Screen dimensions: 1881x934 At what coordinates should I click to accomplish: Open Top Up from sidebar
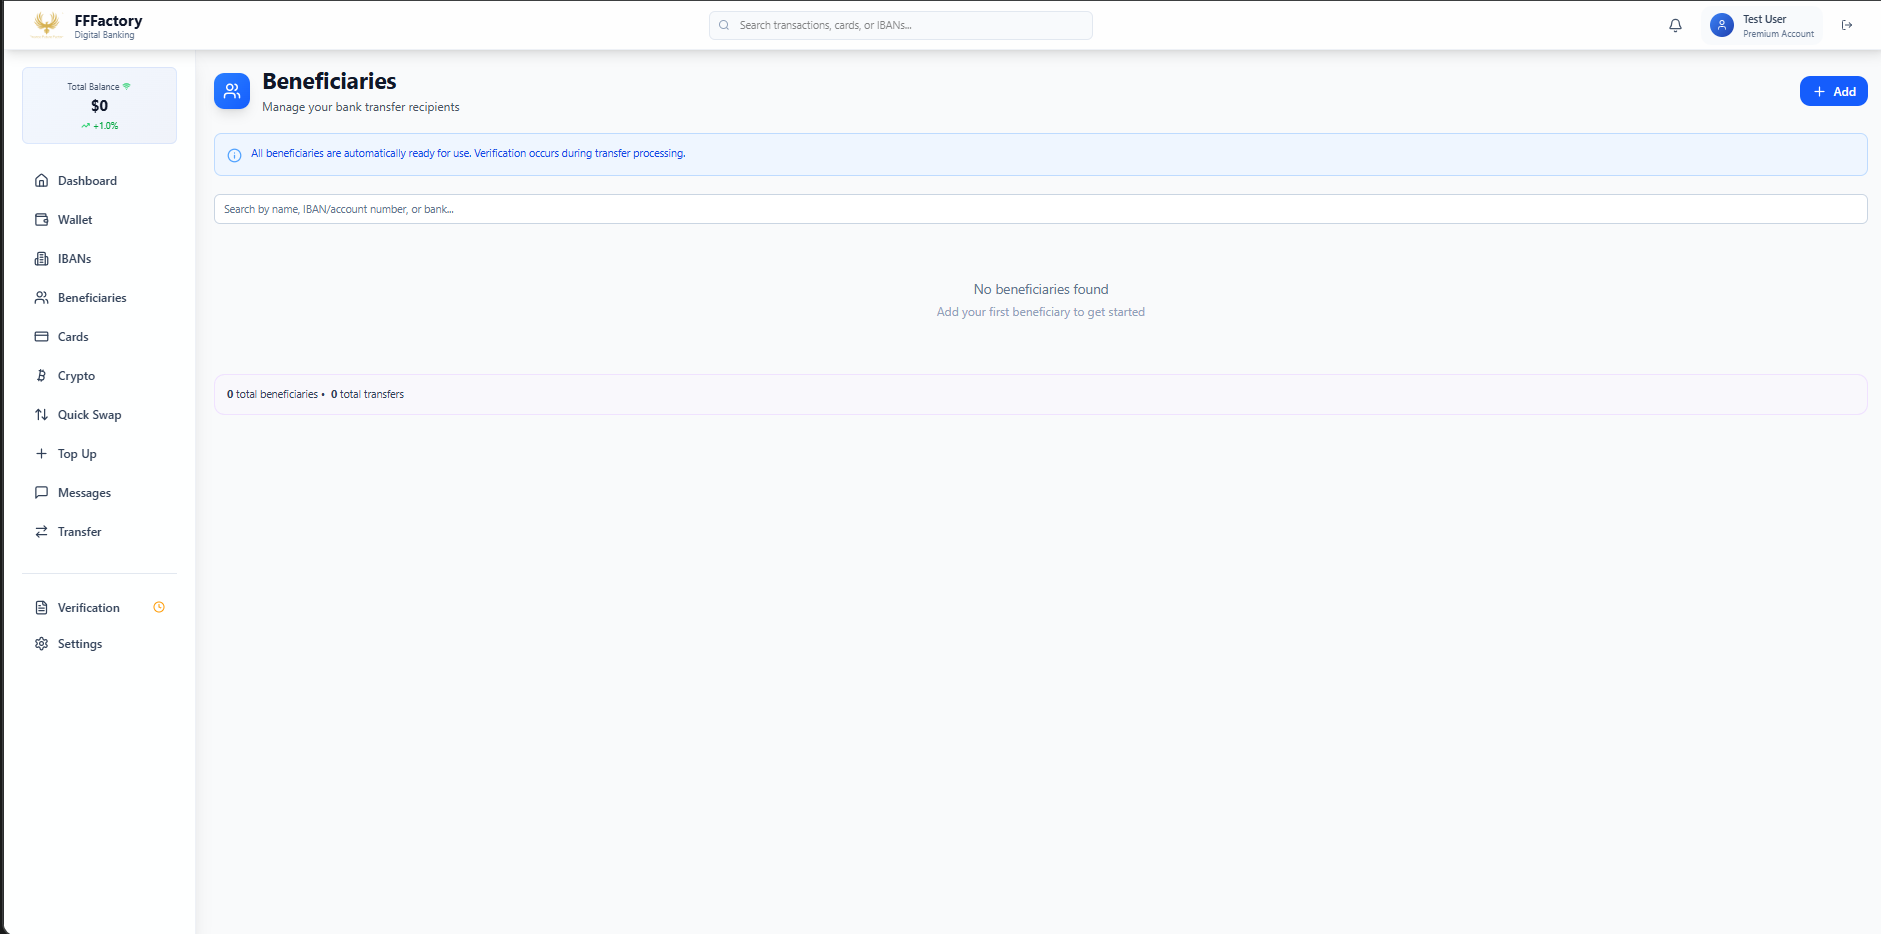pyautogui.click(x=77, y=454)
